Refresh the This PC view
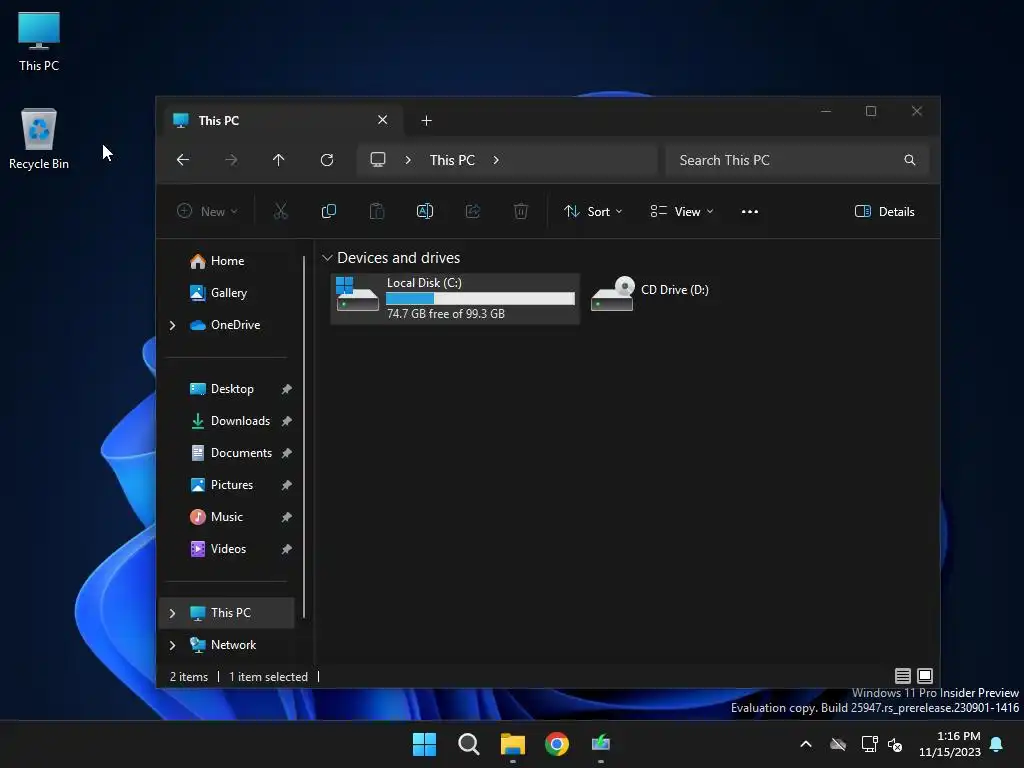 pos(327,160)
